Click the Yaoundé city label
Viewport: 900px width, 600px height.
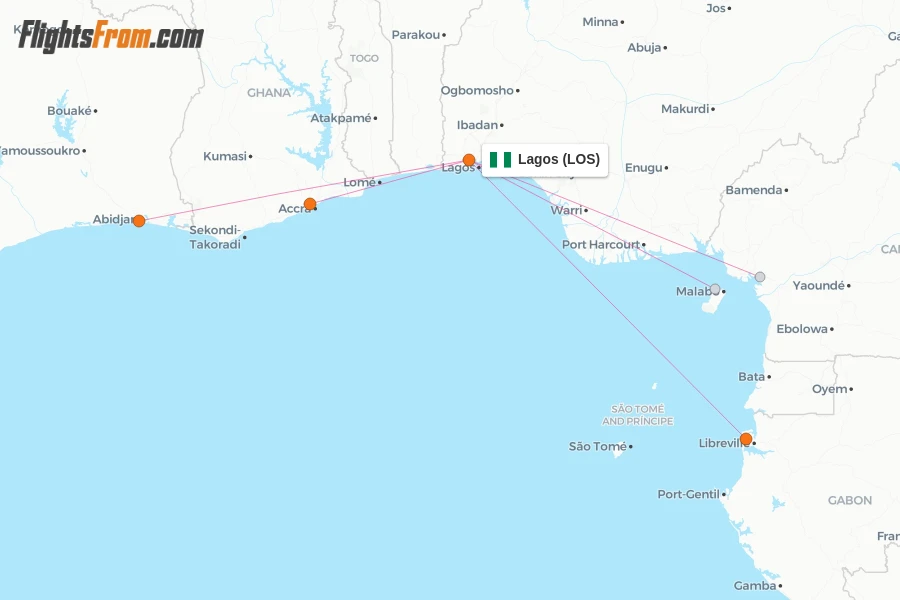(818, 285)
